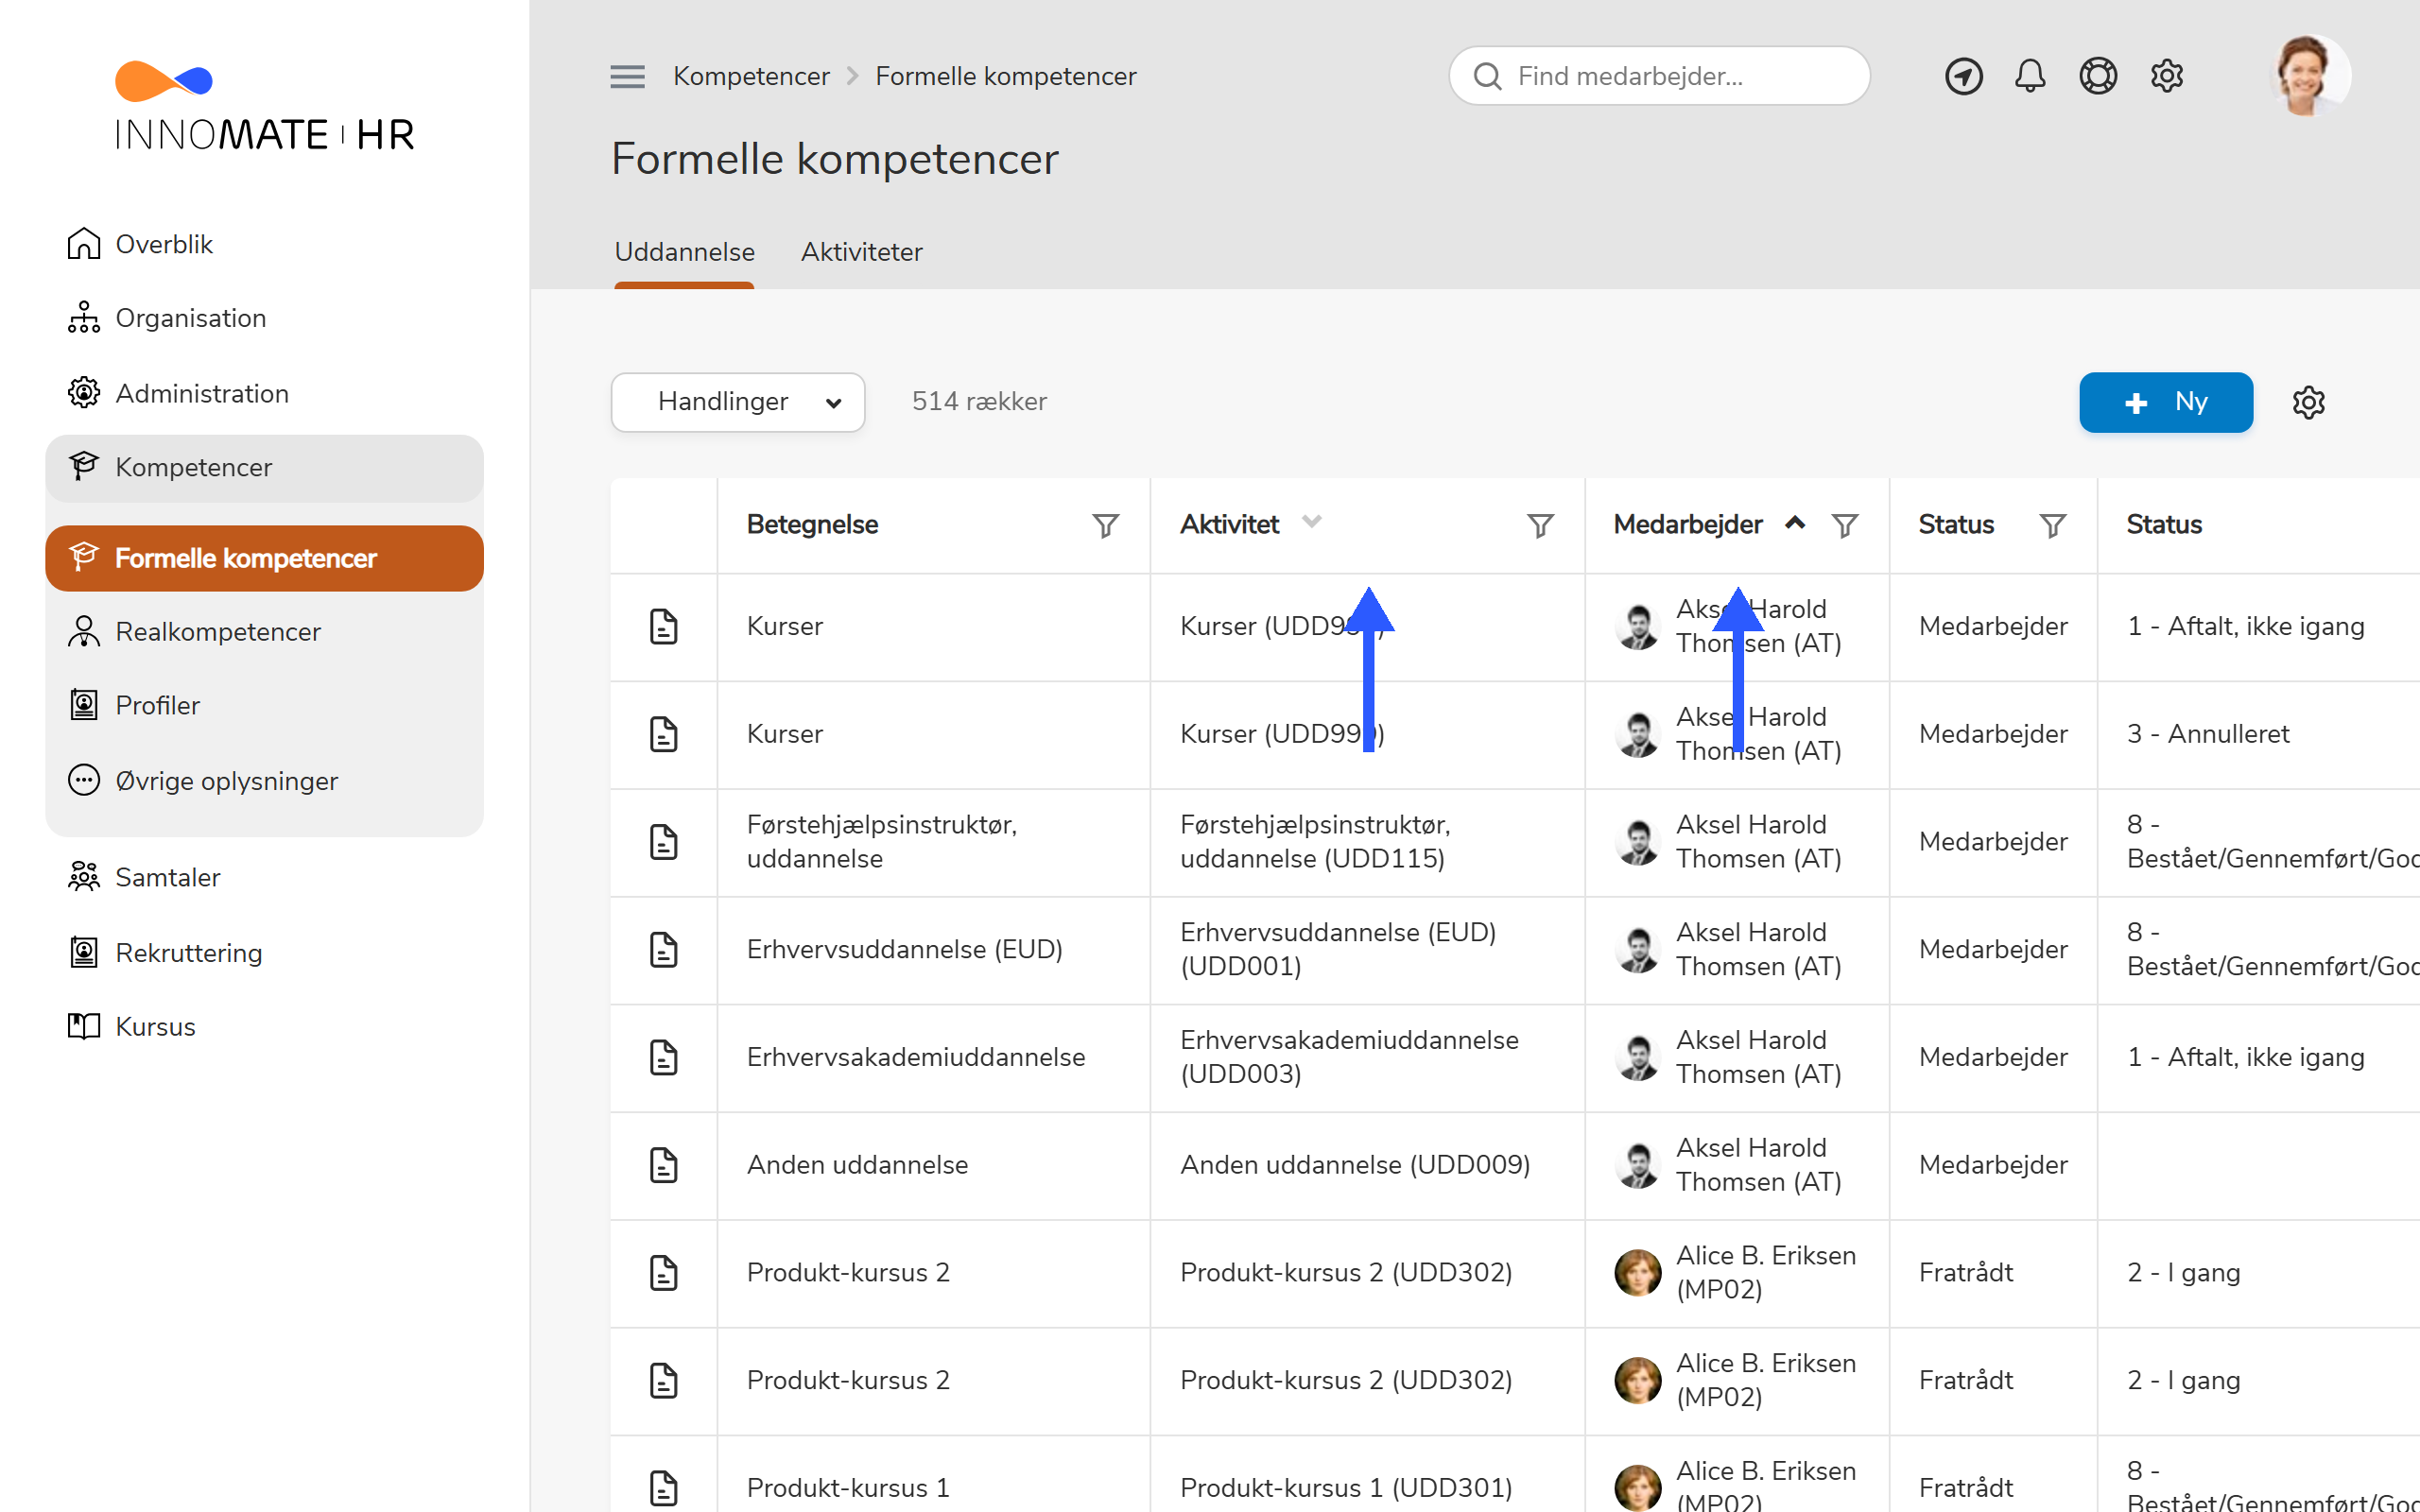
Task: Open document icon for Førstehjælpsinstruktør row
Action: click(x=664, y=842)
